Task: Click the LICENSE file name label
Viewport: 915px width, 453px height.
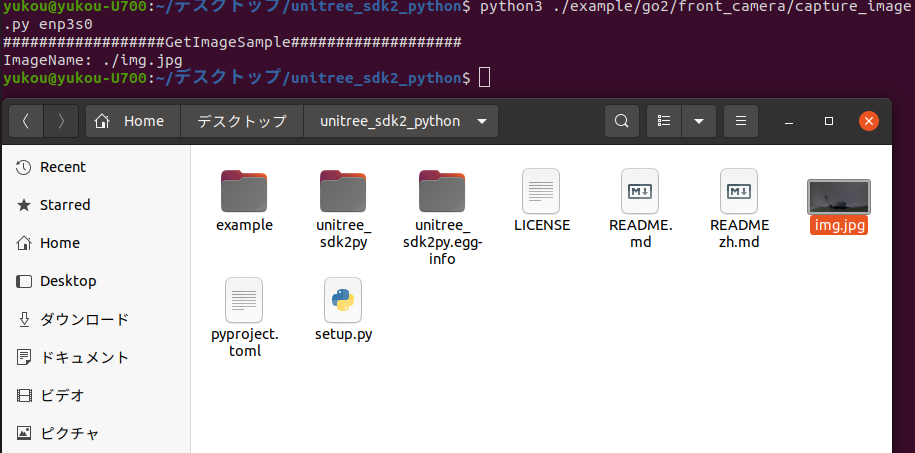Action: pyautogui.click(x=542, y=225)
